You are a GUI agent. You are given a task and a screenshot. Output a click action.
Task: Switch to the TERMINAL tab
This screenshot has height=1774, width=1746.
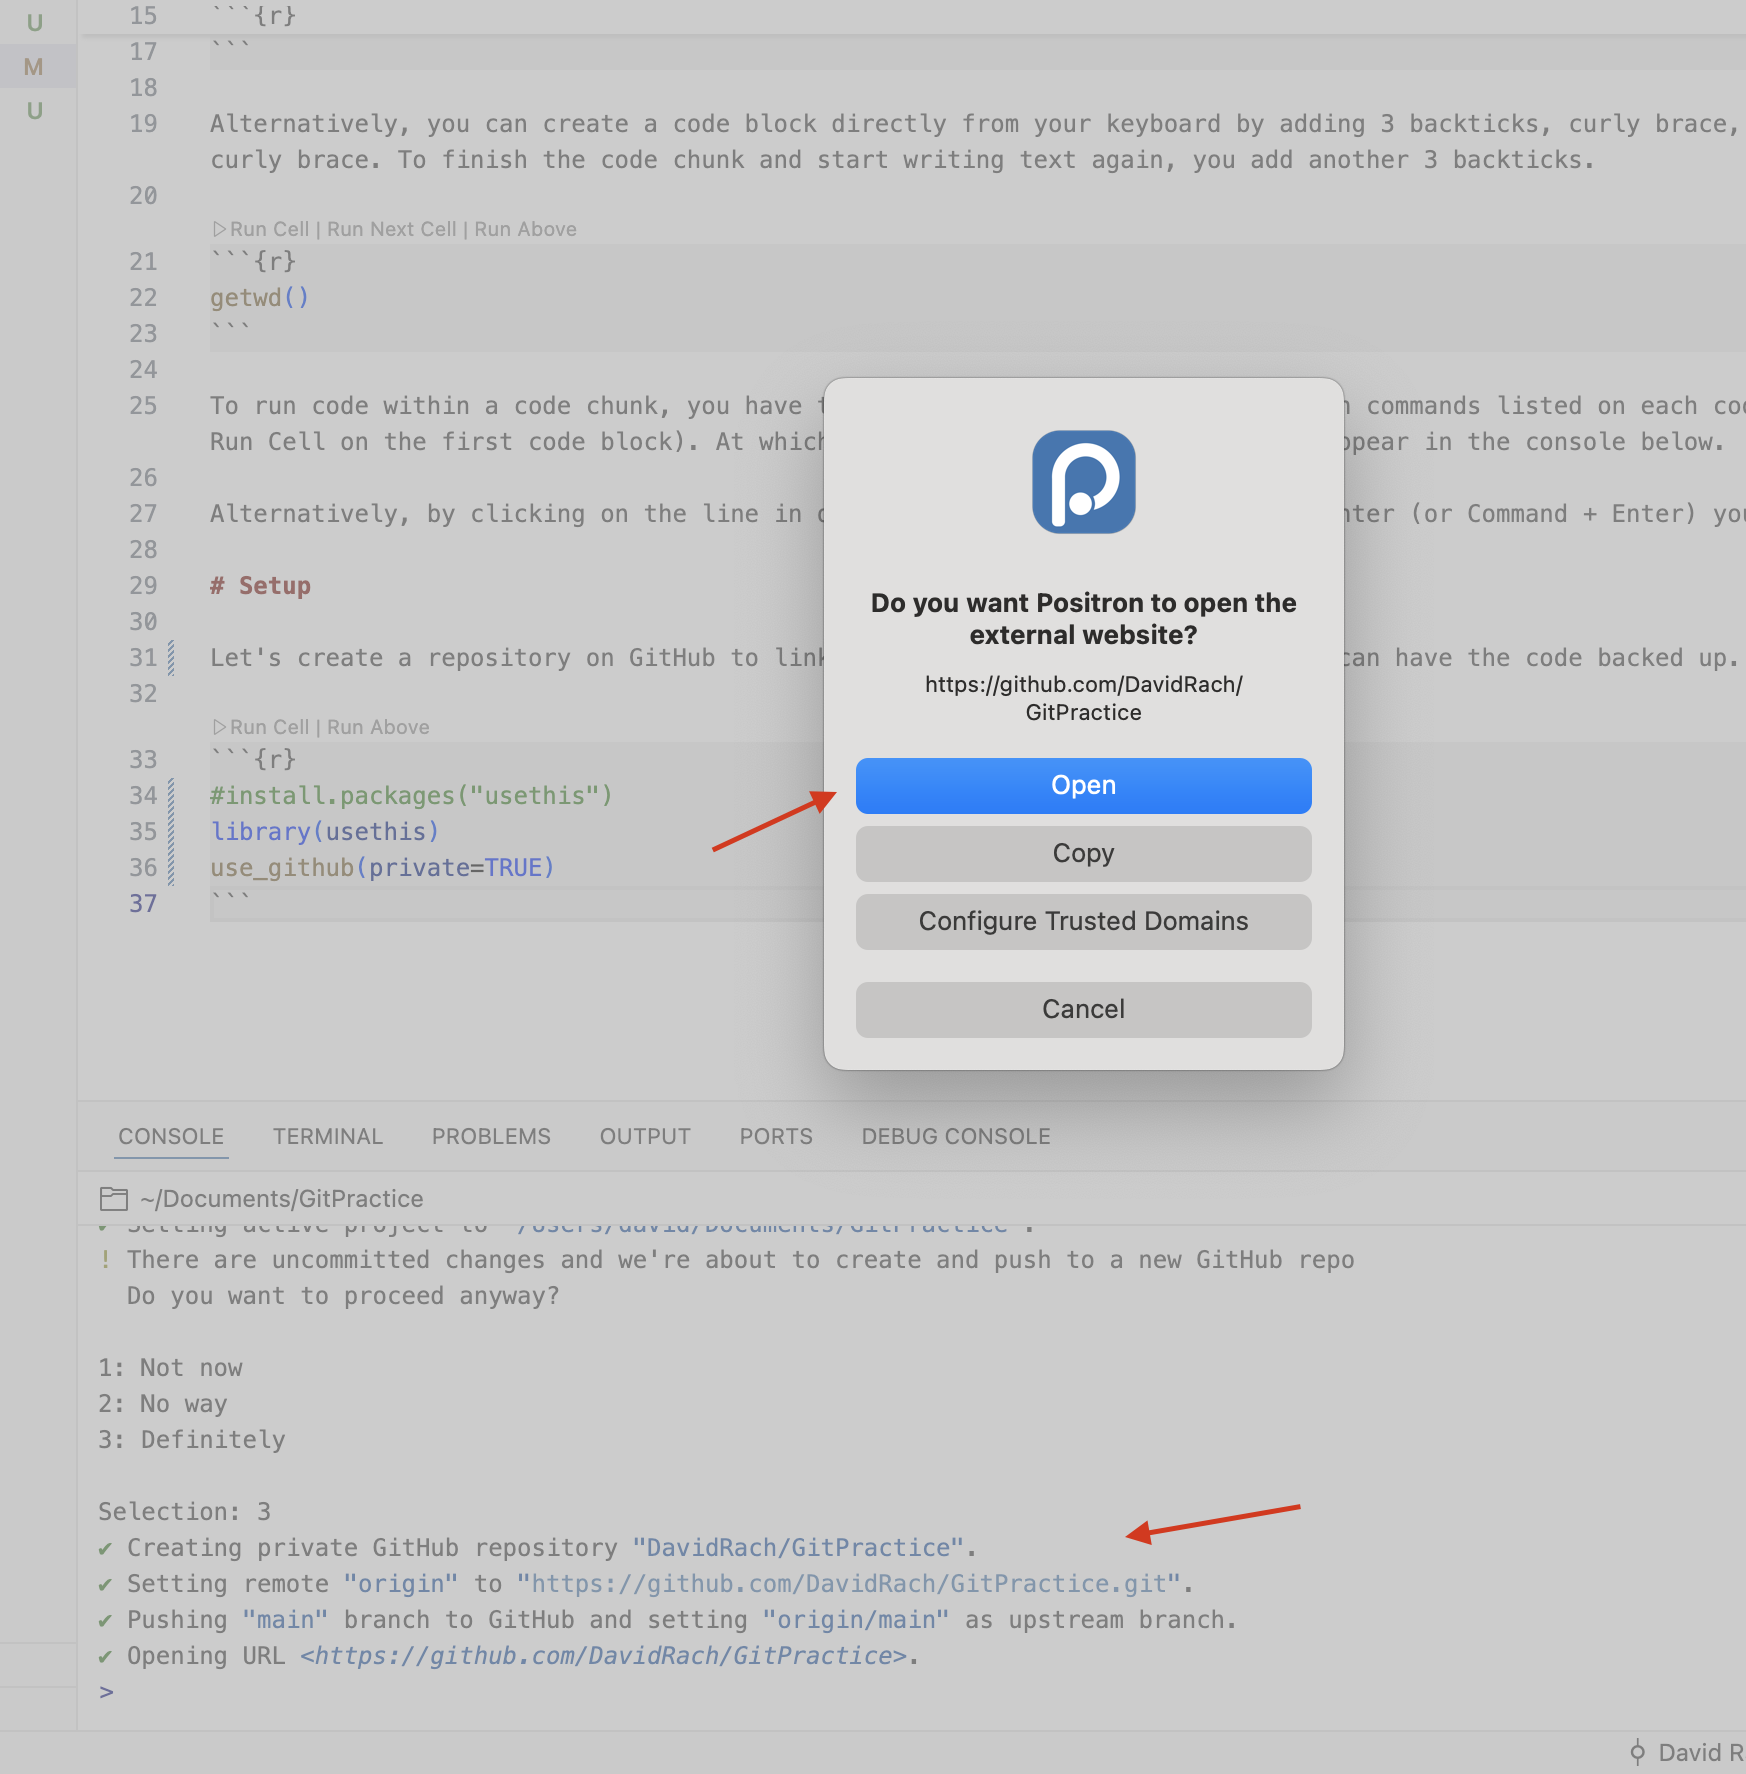327,1136
